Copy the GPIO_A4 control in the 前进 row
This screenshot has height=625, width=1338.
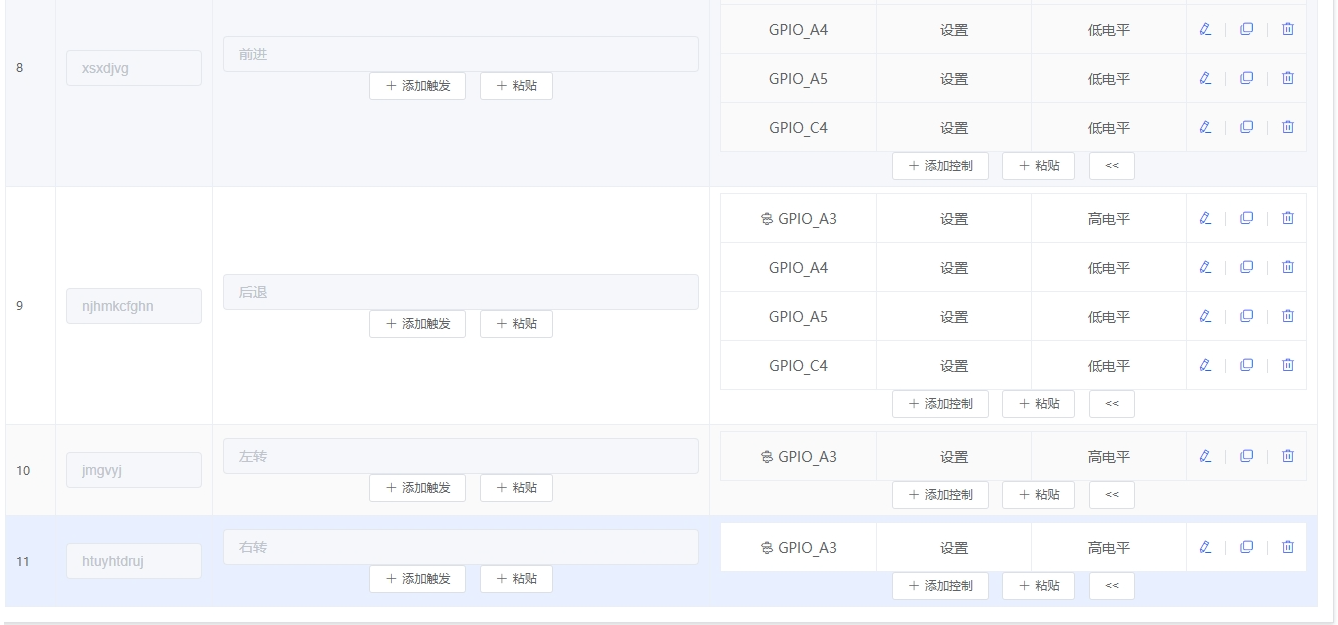1246,29
